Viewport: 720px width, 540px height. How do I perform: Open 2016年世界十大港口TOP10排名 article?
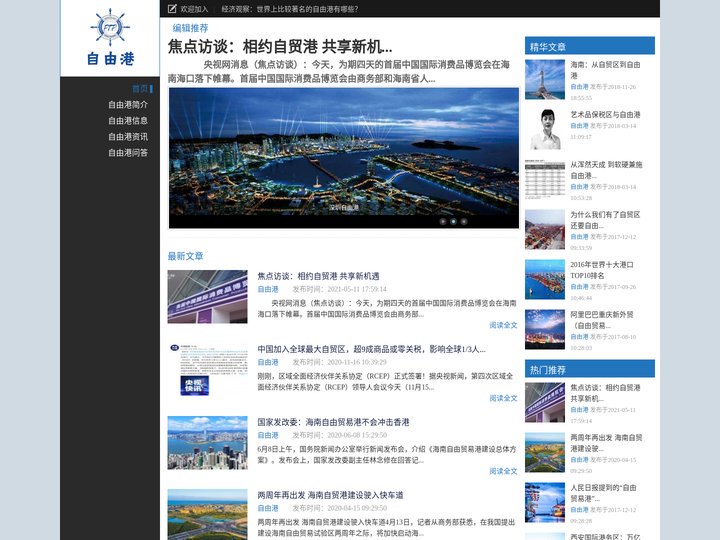(x=602, y=270)
